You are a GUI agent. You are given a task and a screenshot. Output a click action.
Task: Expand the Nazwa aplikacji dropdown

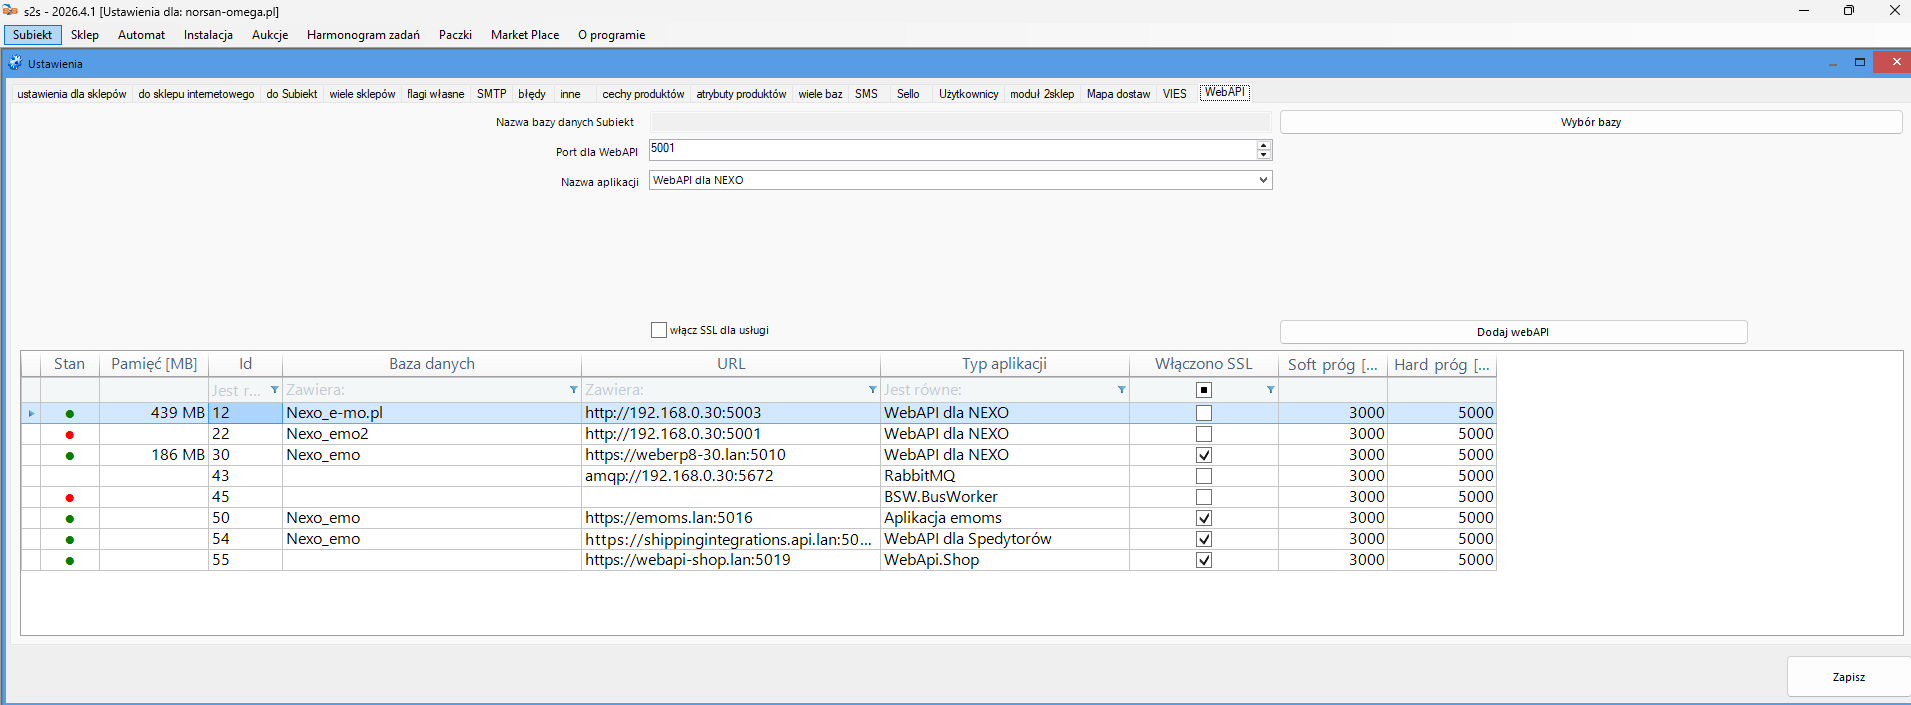pyautogui.click(x=1263, y=180)
